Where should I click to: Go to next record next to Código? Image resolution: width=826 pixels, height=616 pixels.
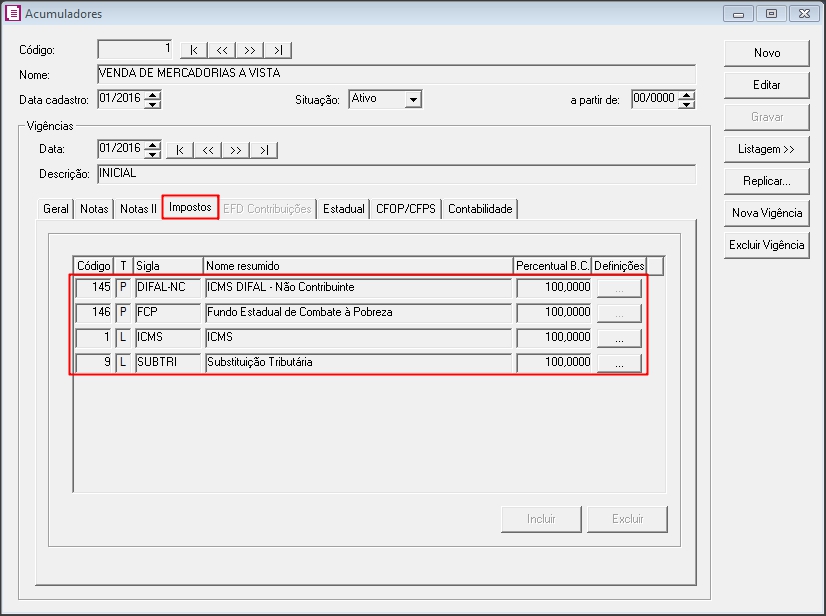(249, 50)
